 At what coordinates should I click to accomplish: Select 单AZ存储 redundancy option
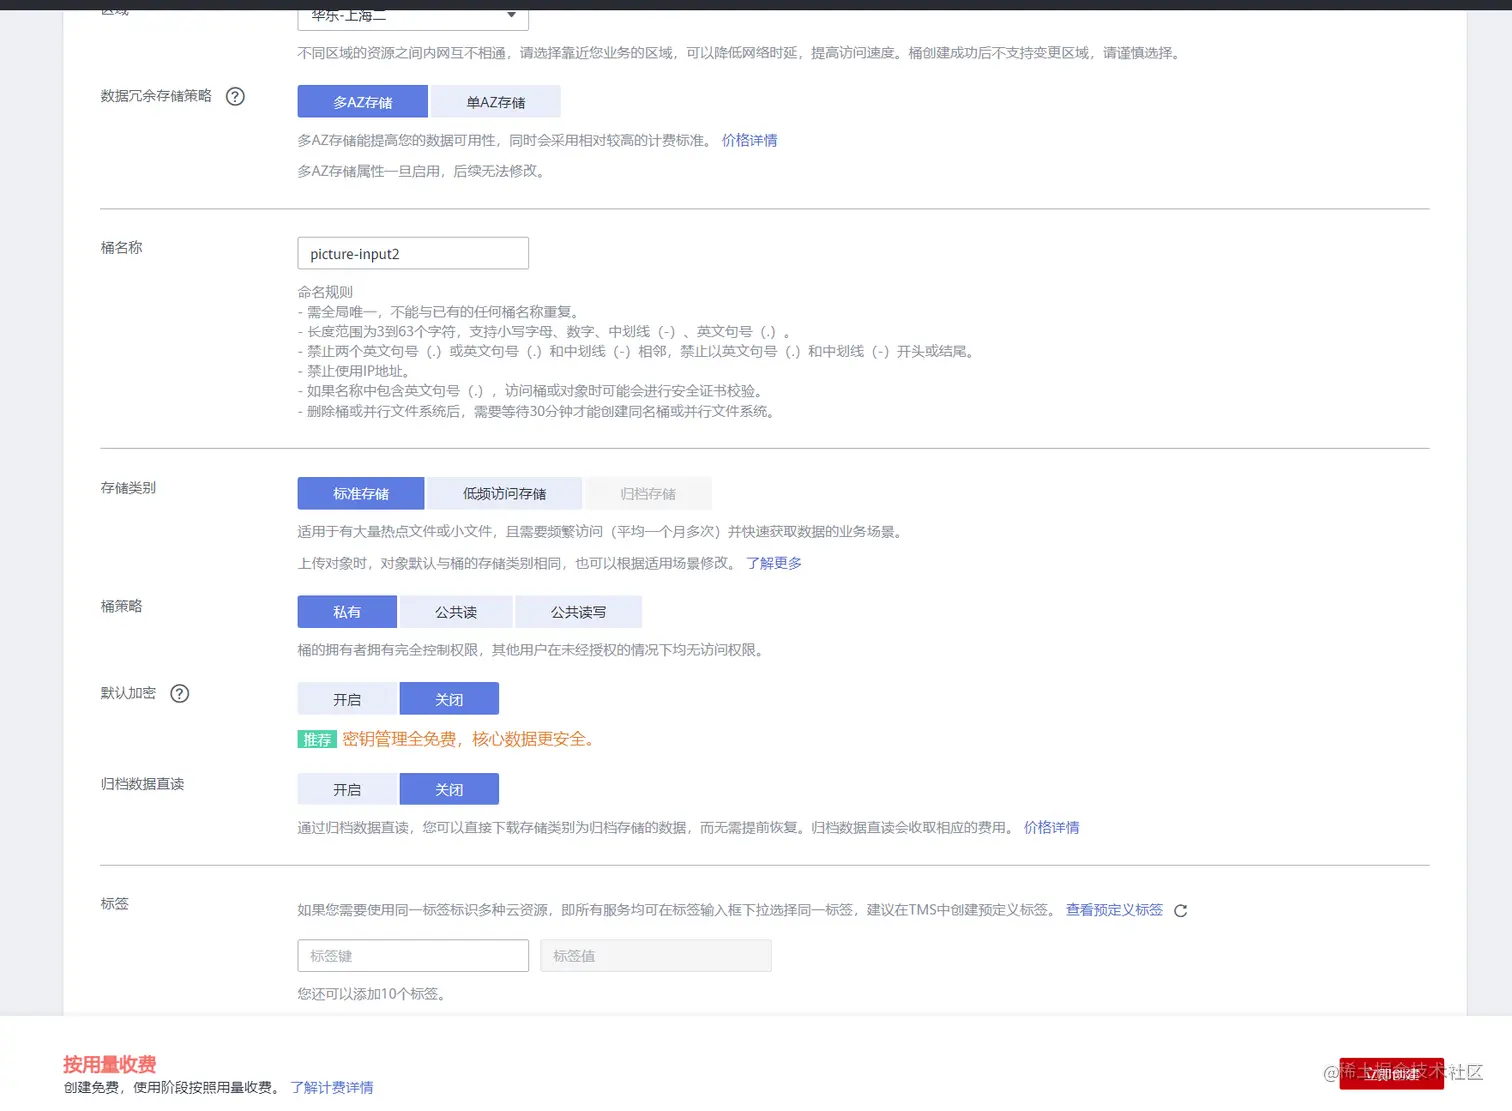pyautogui.click(x=496, y=101)
